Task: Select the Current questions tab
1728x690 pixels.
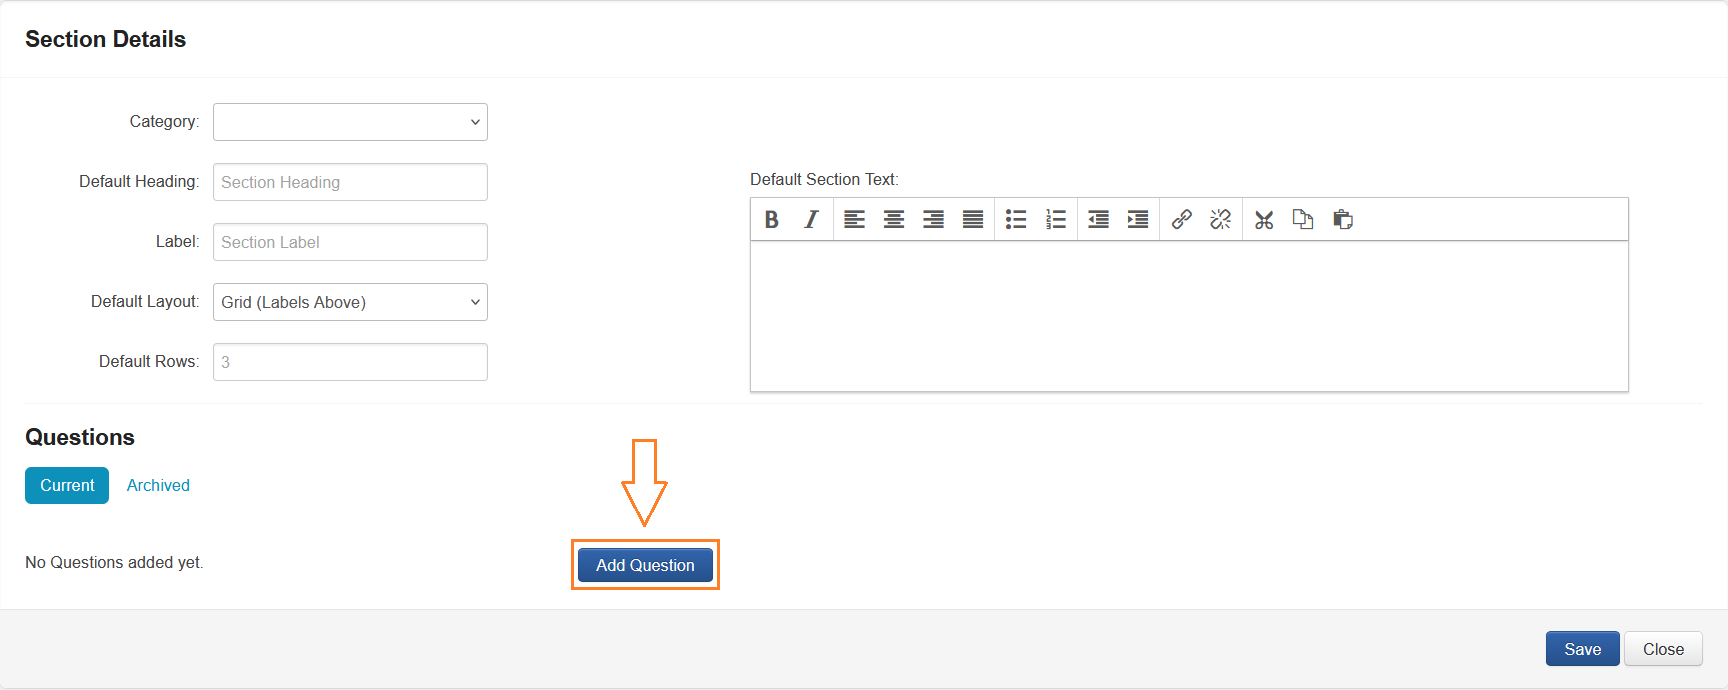Action: [67, 485]
